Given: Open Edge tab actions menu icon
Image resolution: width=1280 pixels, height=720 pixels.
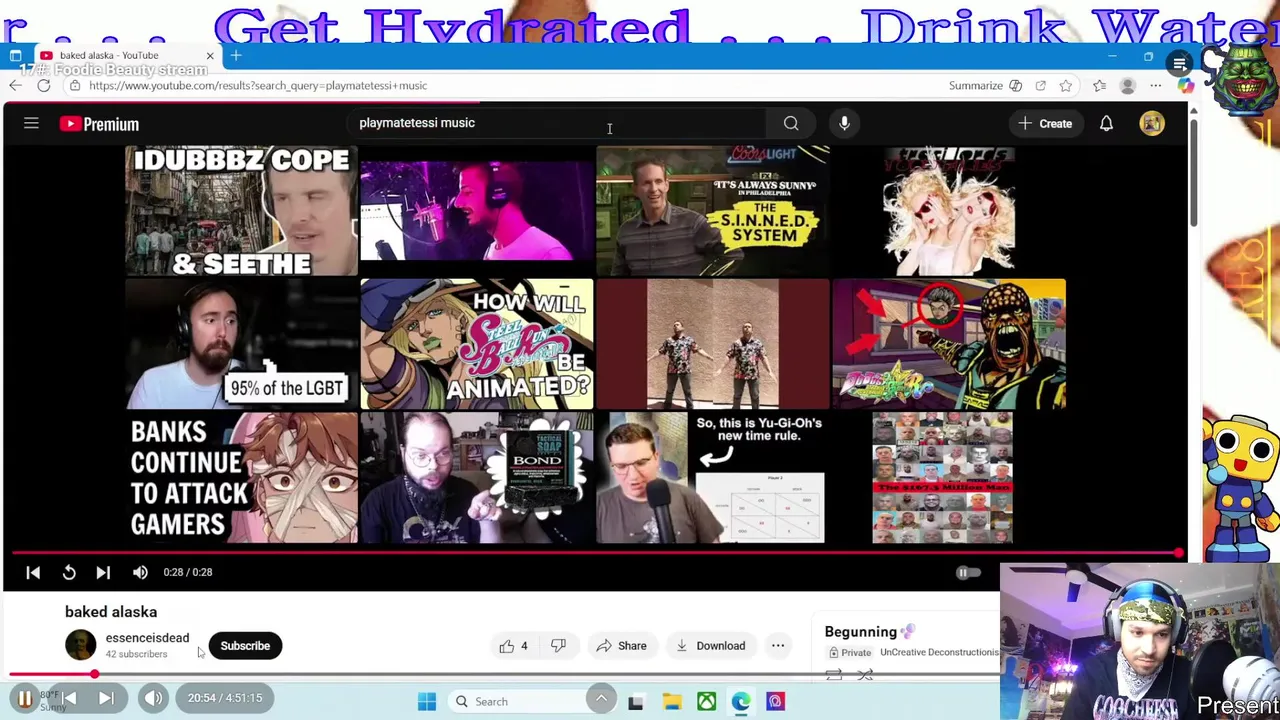Looking at the screenshot, I should (x=15, y=56).
